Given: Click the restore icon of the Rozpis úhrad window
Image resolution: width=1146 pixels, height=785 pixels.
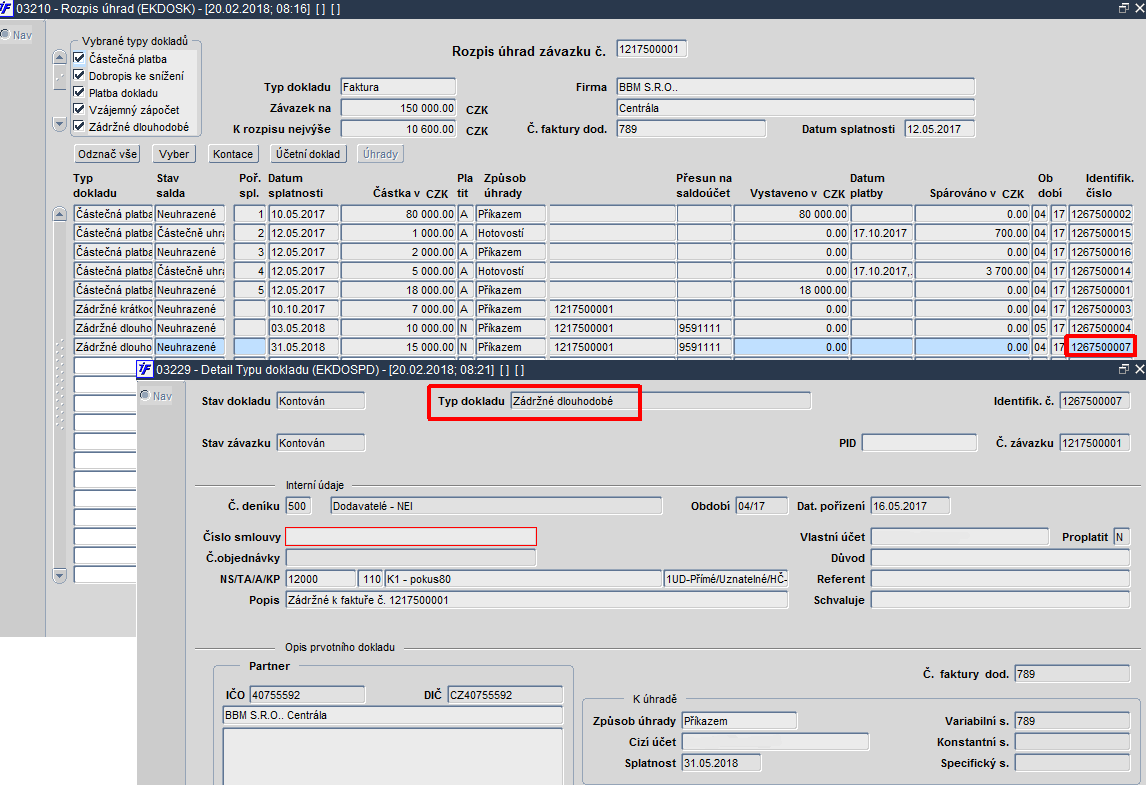Looking at the screenshot, I should (x=1123, y=8).
